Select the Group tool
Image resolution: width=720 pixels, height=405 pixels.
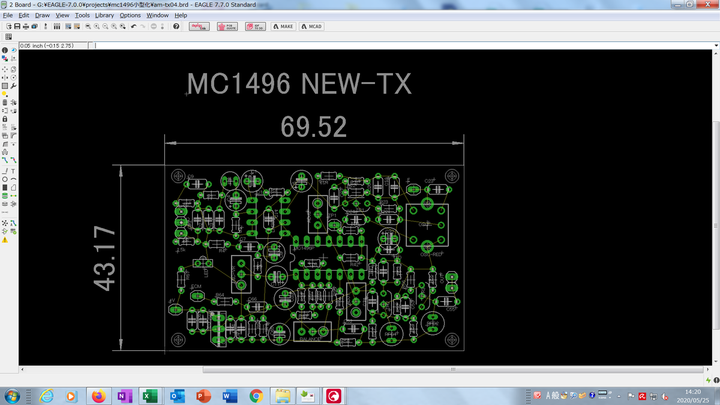tap(5, 85)
